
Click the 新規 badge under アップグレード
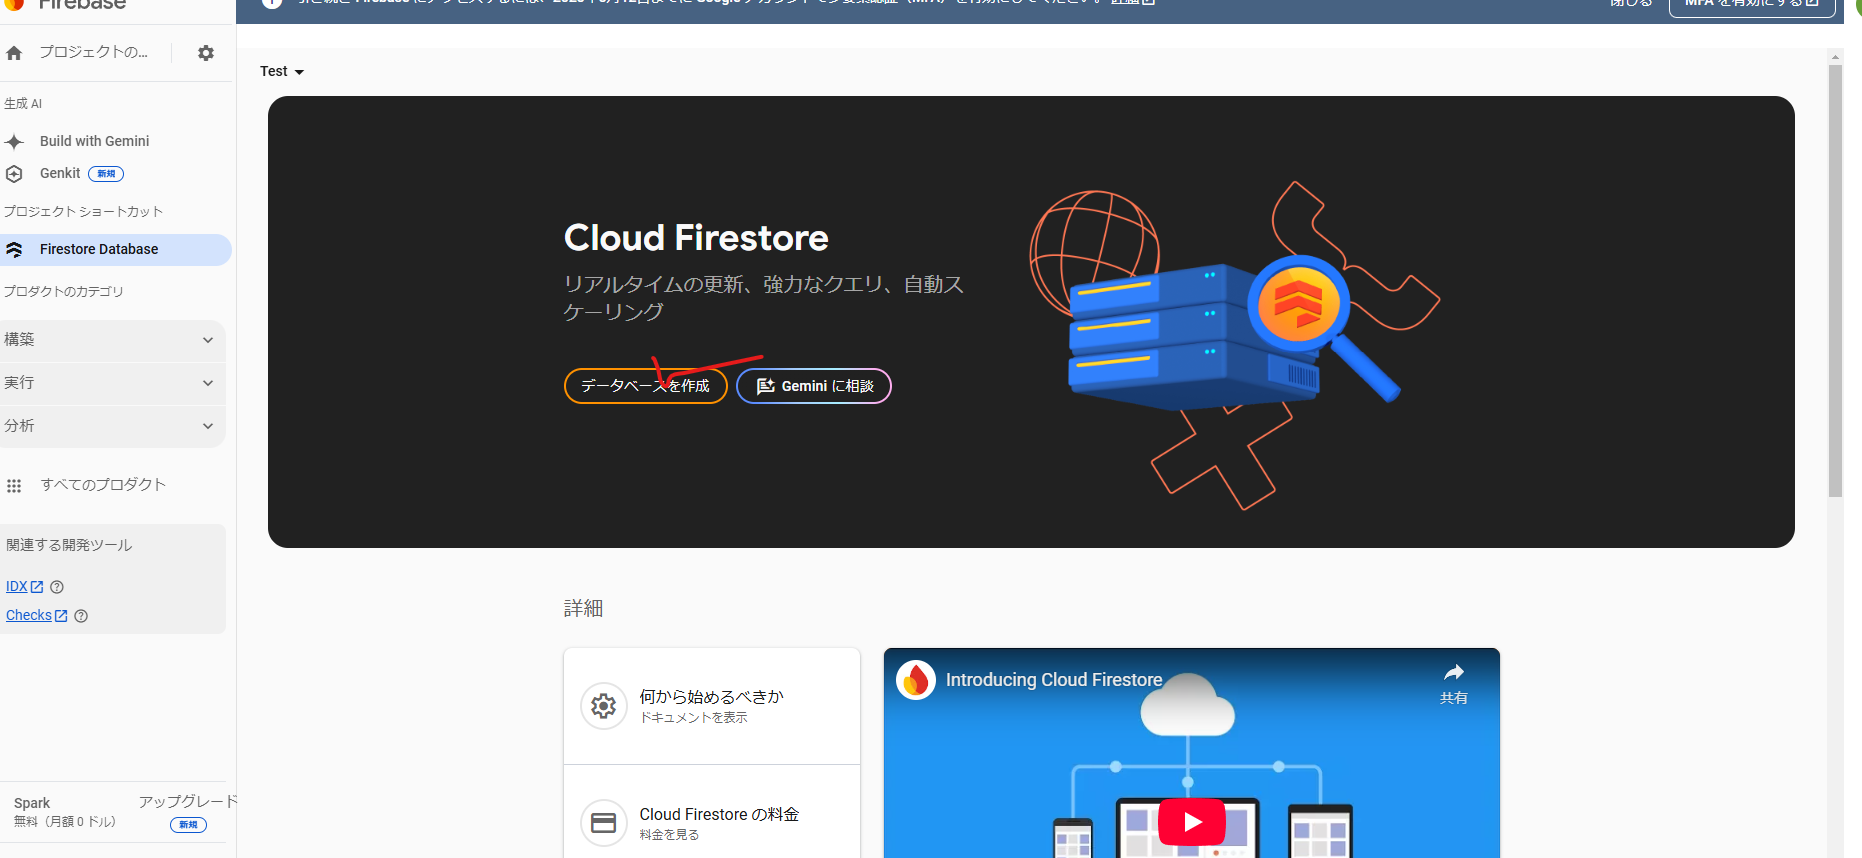click(188, 825)
